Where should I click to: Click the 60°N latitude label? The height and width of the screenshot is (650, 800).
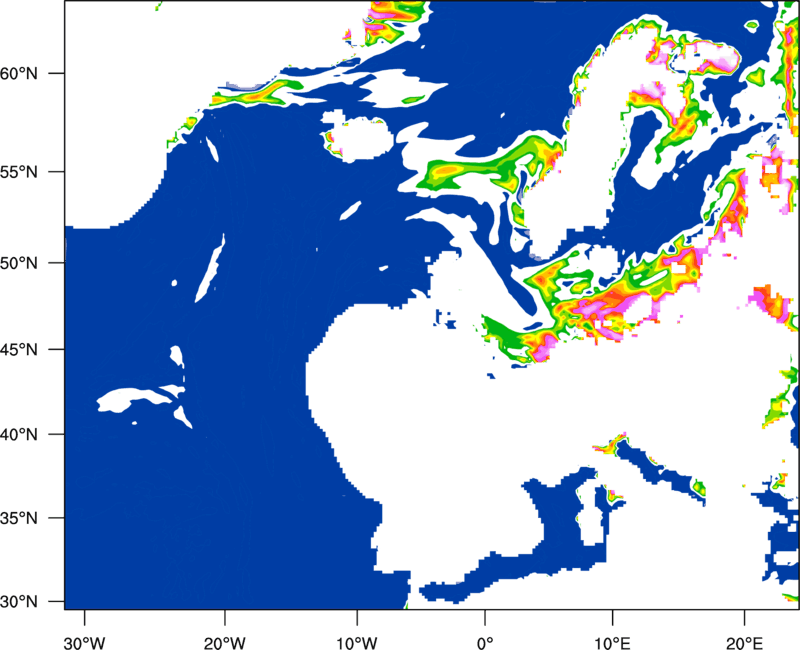point(19,73)
